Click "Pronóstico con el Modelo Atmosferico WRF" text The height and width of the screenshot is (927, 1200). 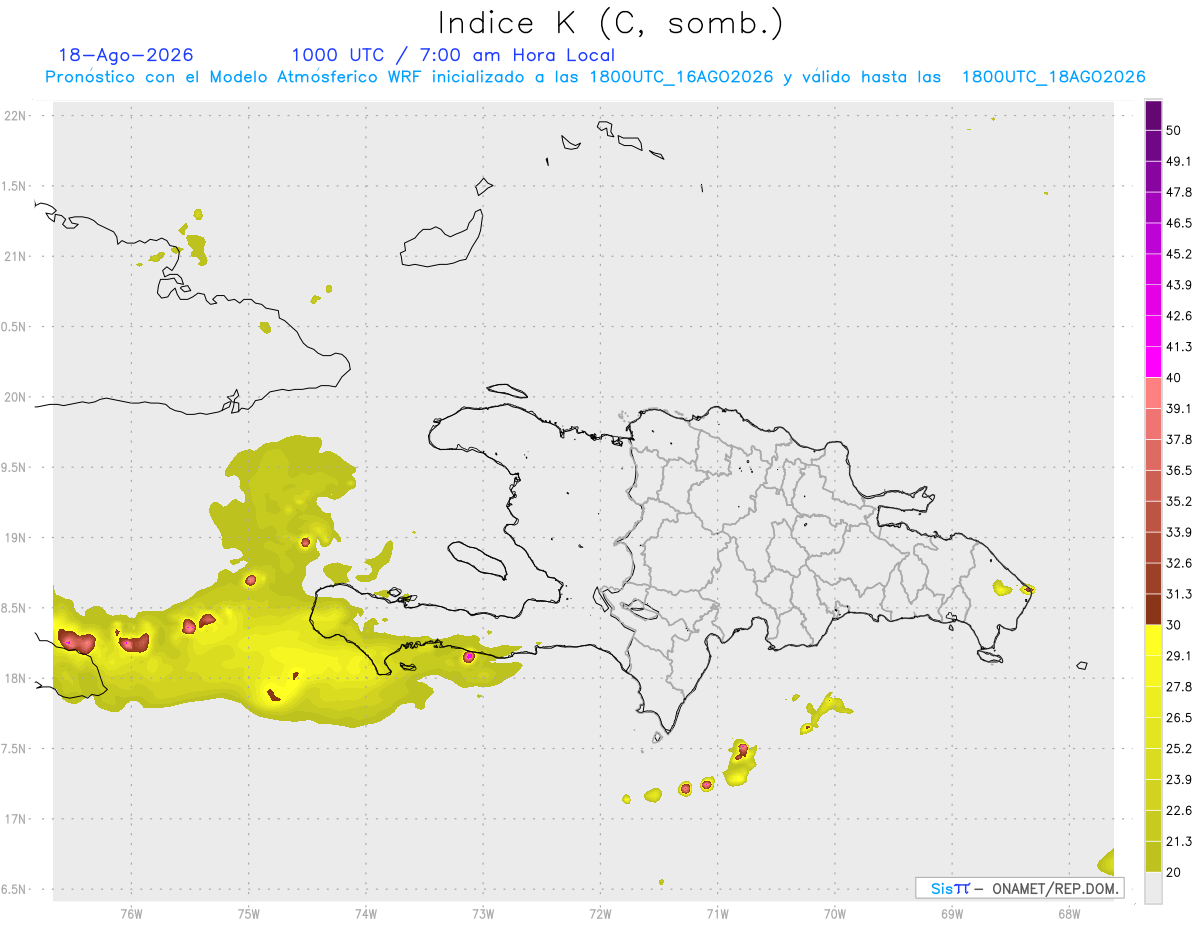(235, 77)
